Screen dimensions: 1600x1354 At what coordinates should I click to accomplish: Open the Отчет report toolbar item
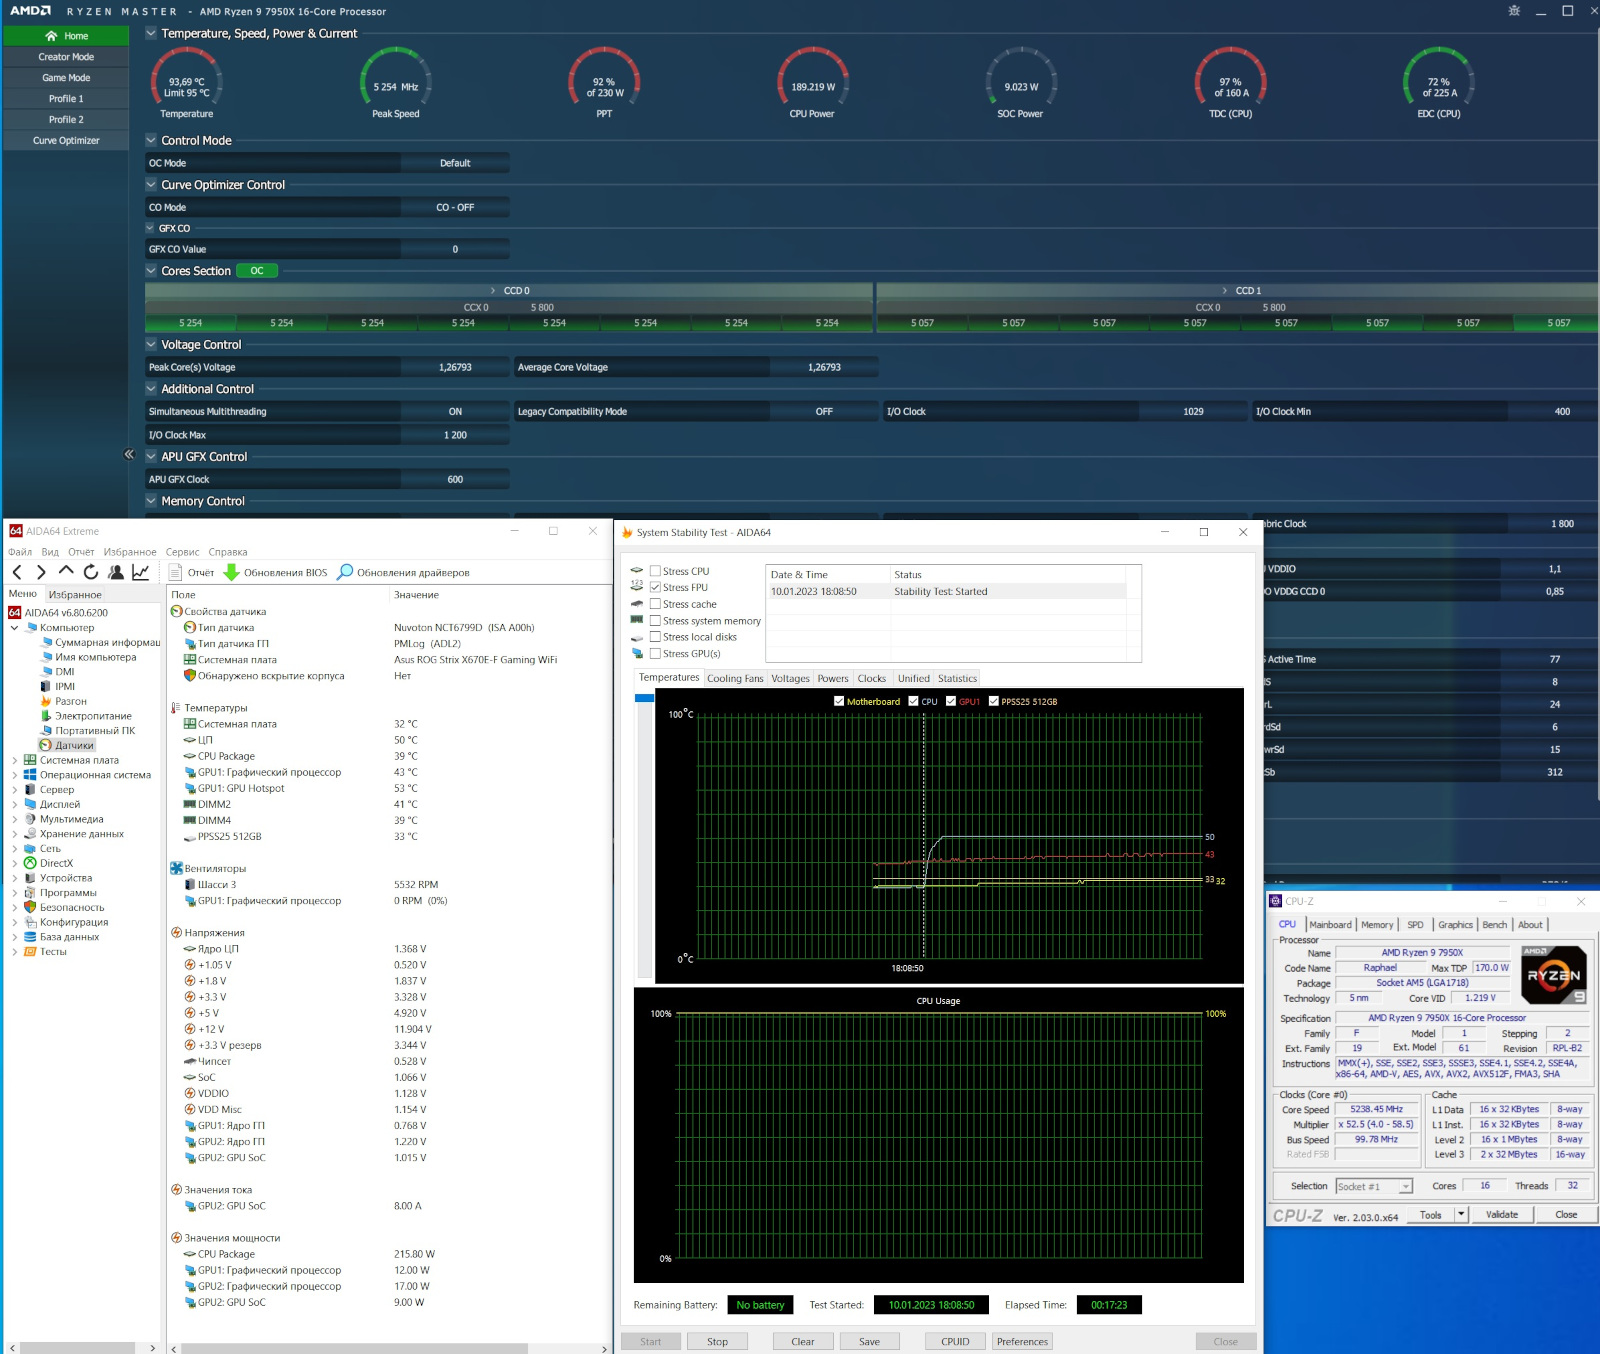point(192,573)
